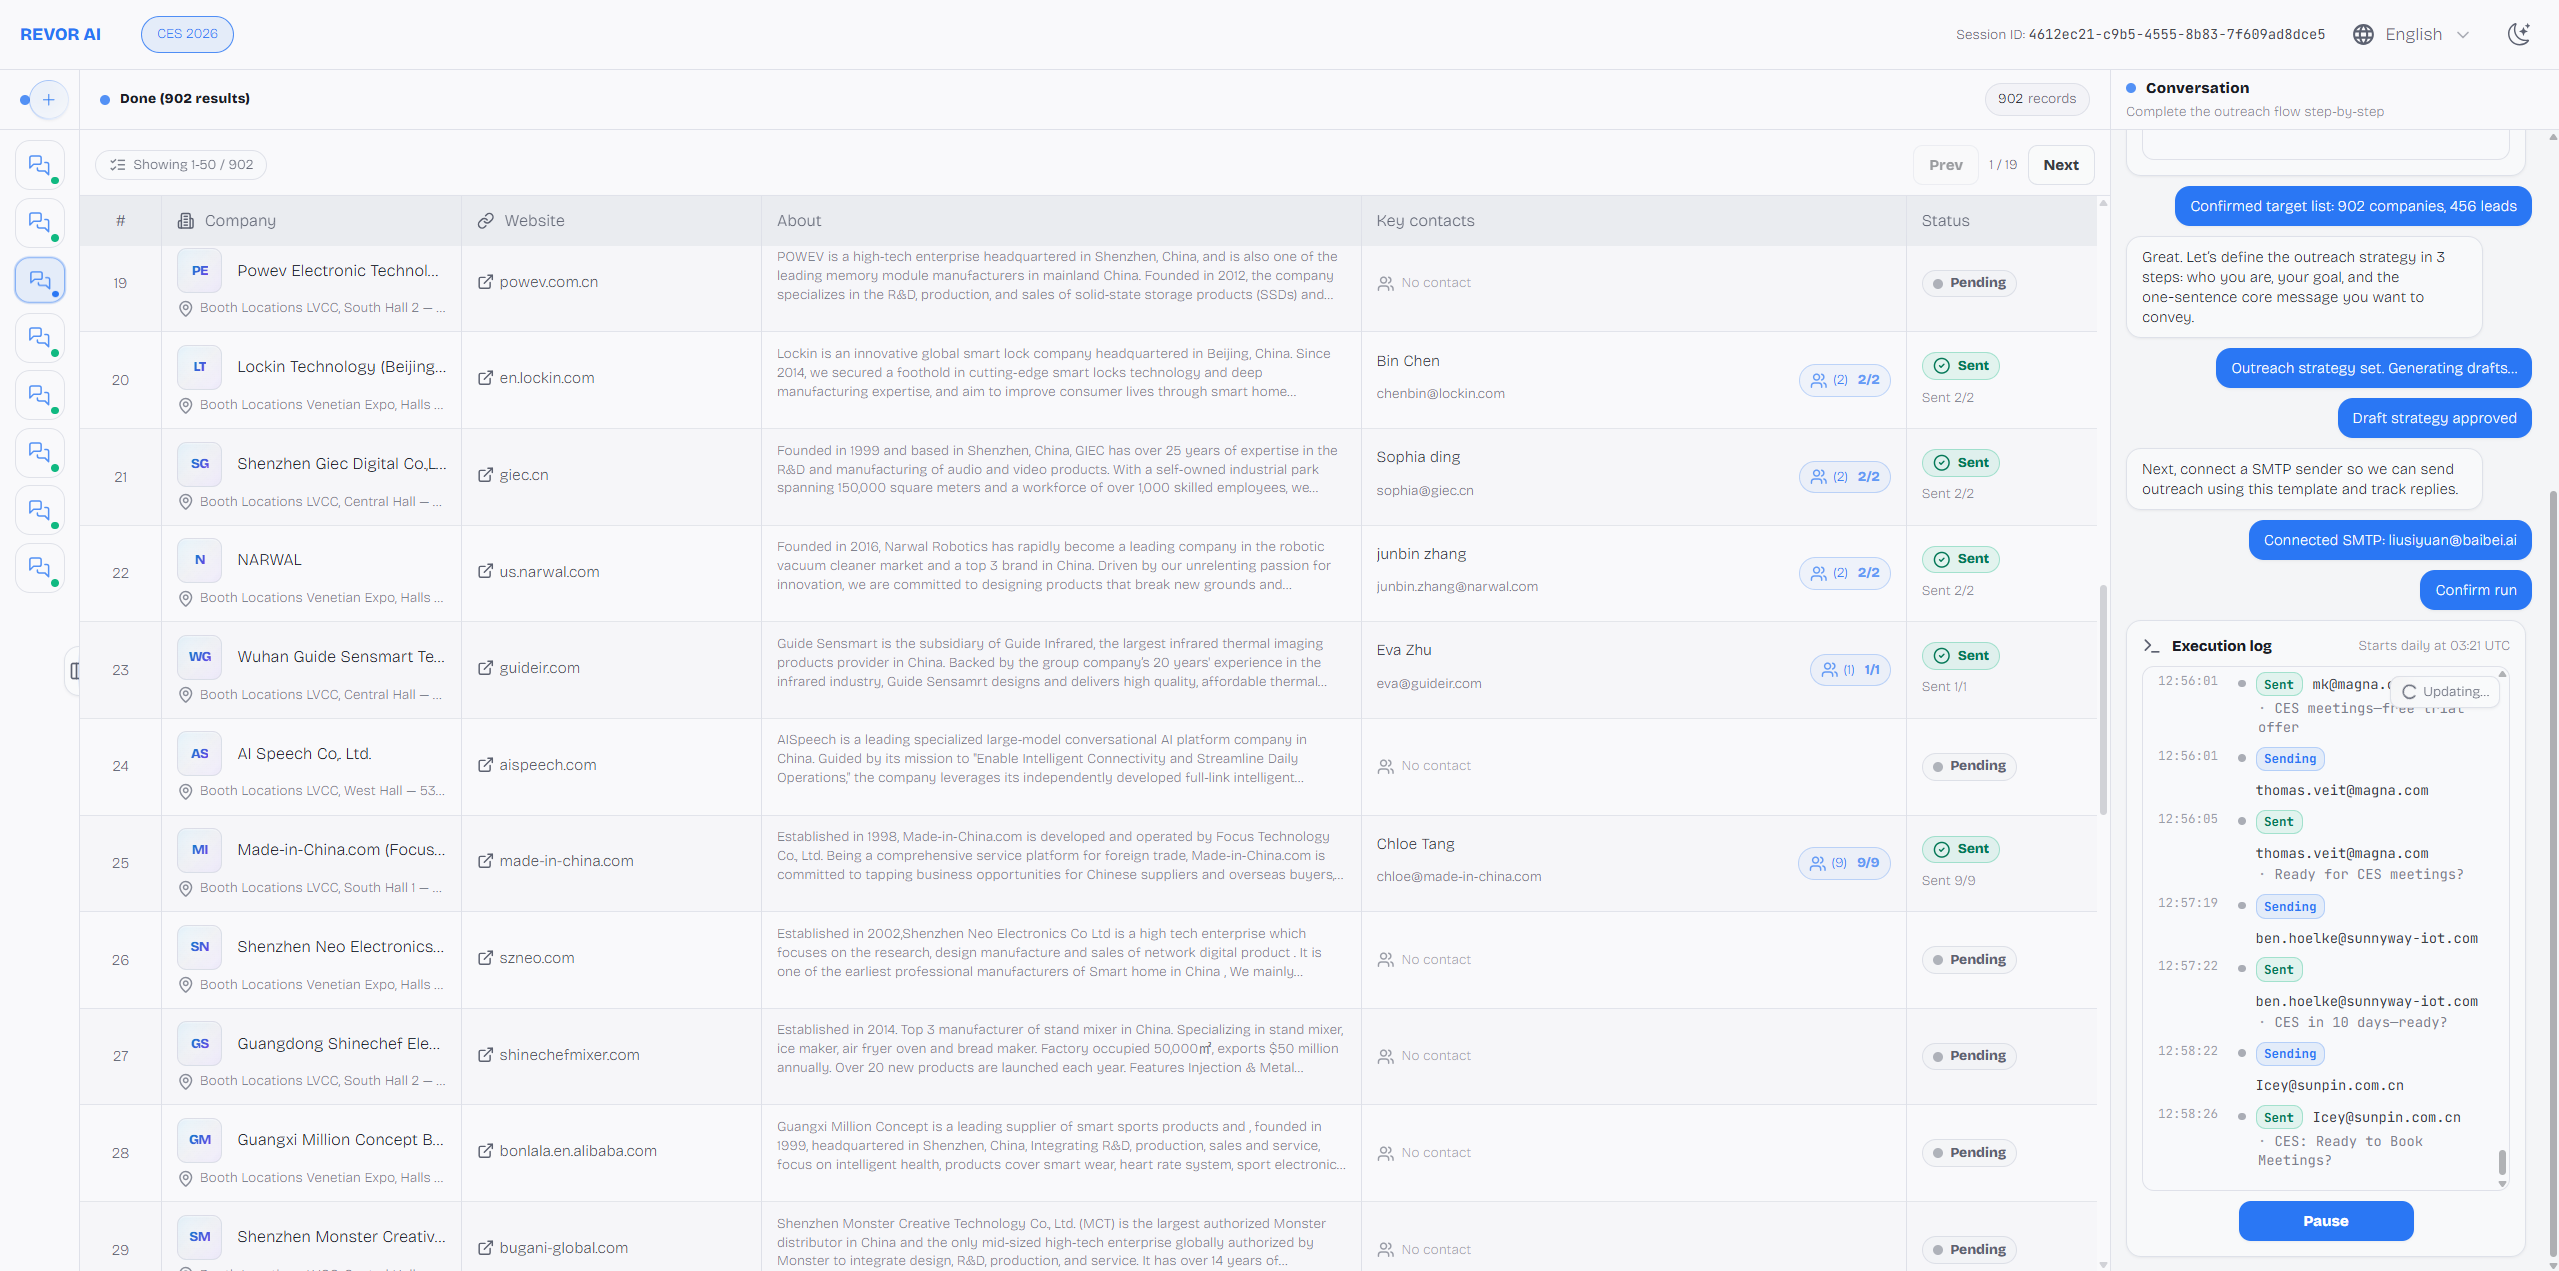The height and width of the screenshot is (1271, 2559).
Task: Open the first conversation icon in sidebar
Action: pyautogui.click(x=40, y=165)
